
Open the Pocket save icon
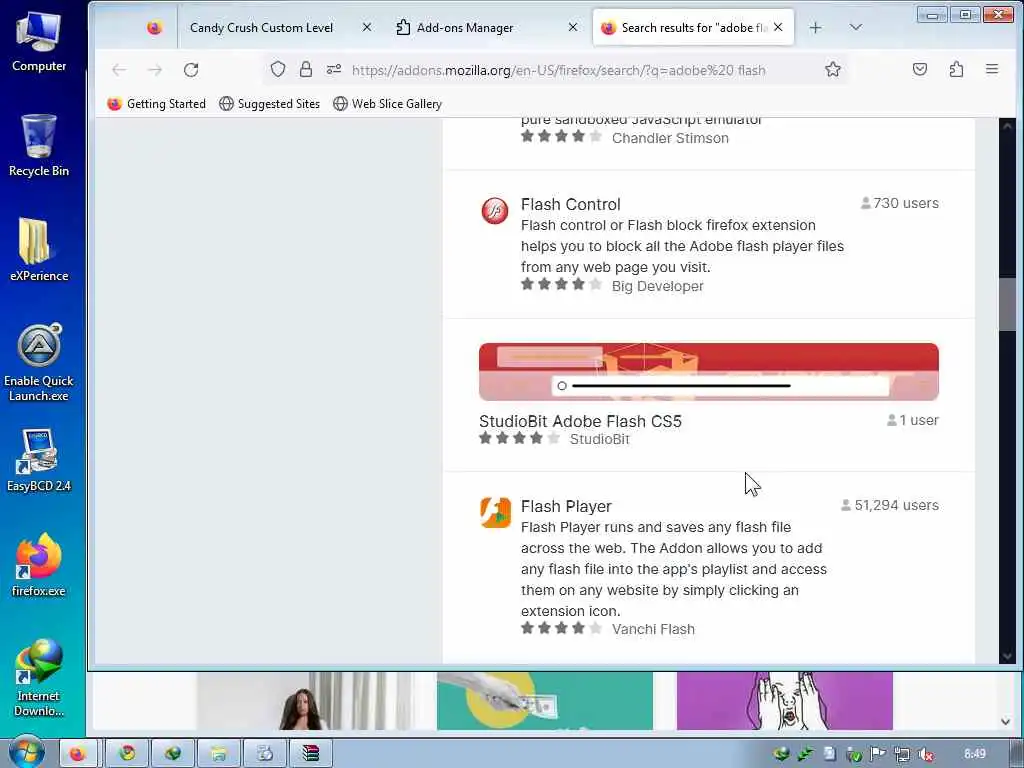pos(920,69)
